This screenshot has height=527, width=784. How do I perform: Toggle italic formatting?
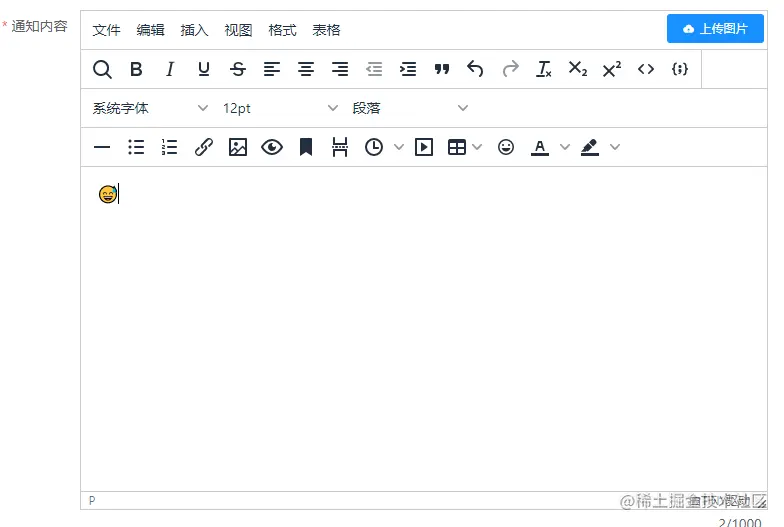point(170,69)
